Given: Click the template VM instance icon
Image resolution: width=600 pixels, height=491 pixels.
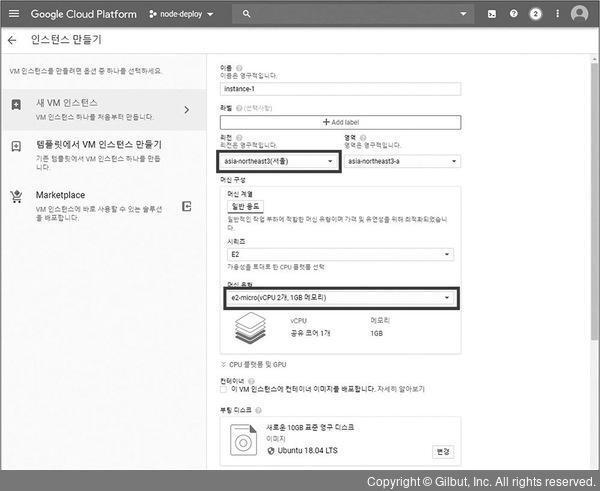Looking at the screenshot, I should [16, 146].
